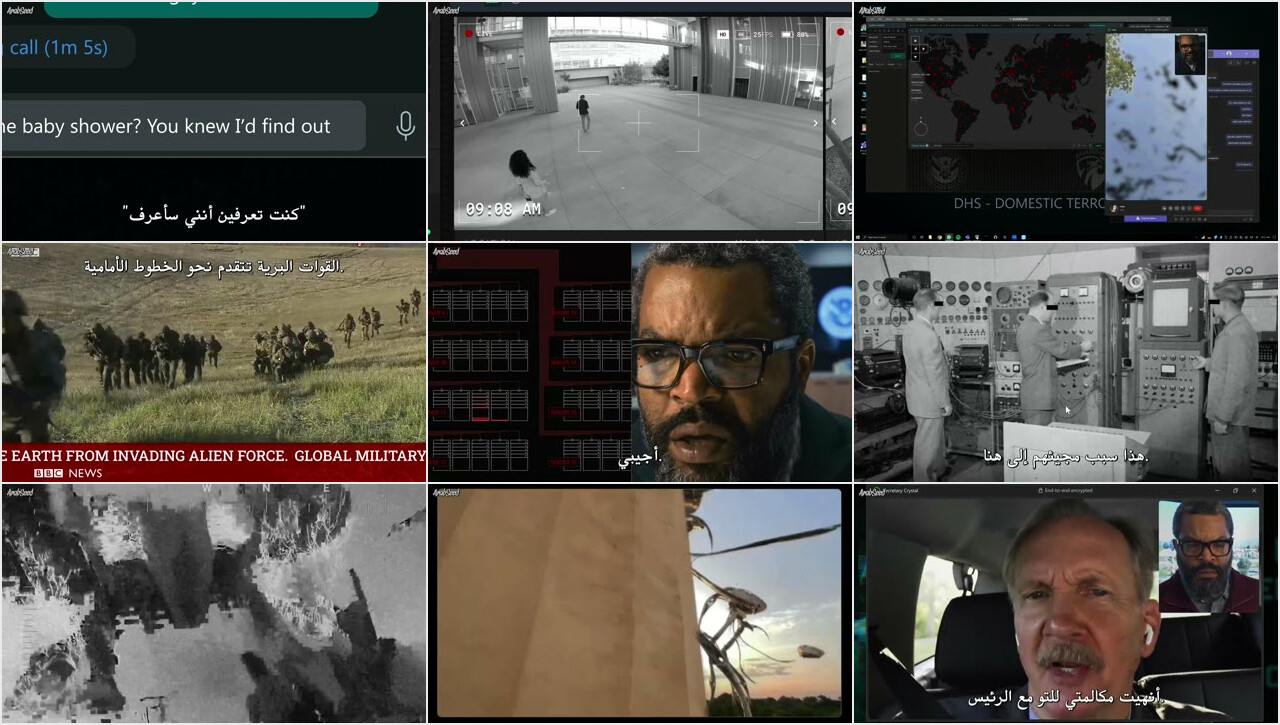Pan the world map up with the up arrow

point(915,40)
